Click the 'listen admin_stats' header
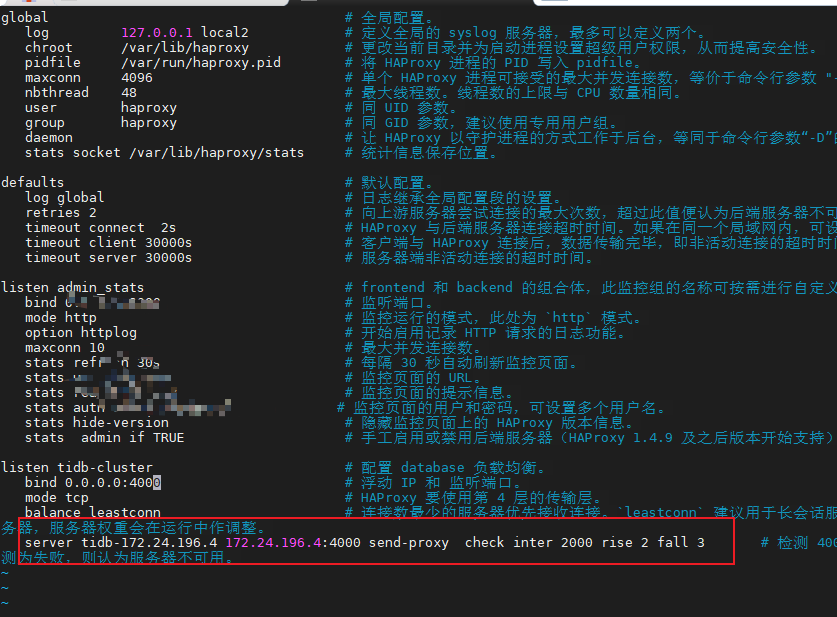Image resolution: width=837 pixels, height=617 pixels. point(73,288)
